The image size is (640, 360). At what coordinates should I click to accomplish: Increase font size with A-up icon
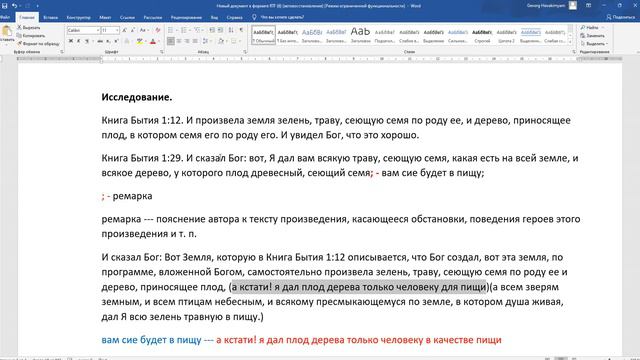pyautogui.click(x=125, y=30)
